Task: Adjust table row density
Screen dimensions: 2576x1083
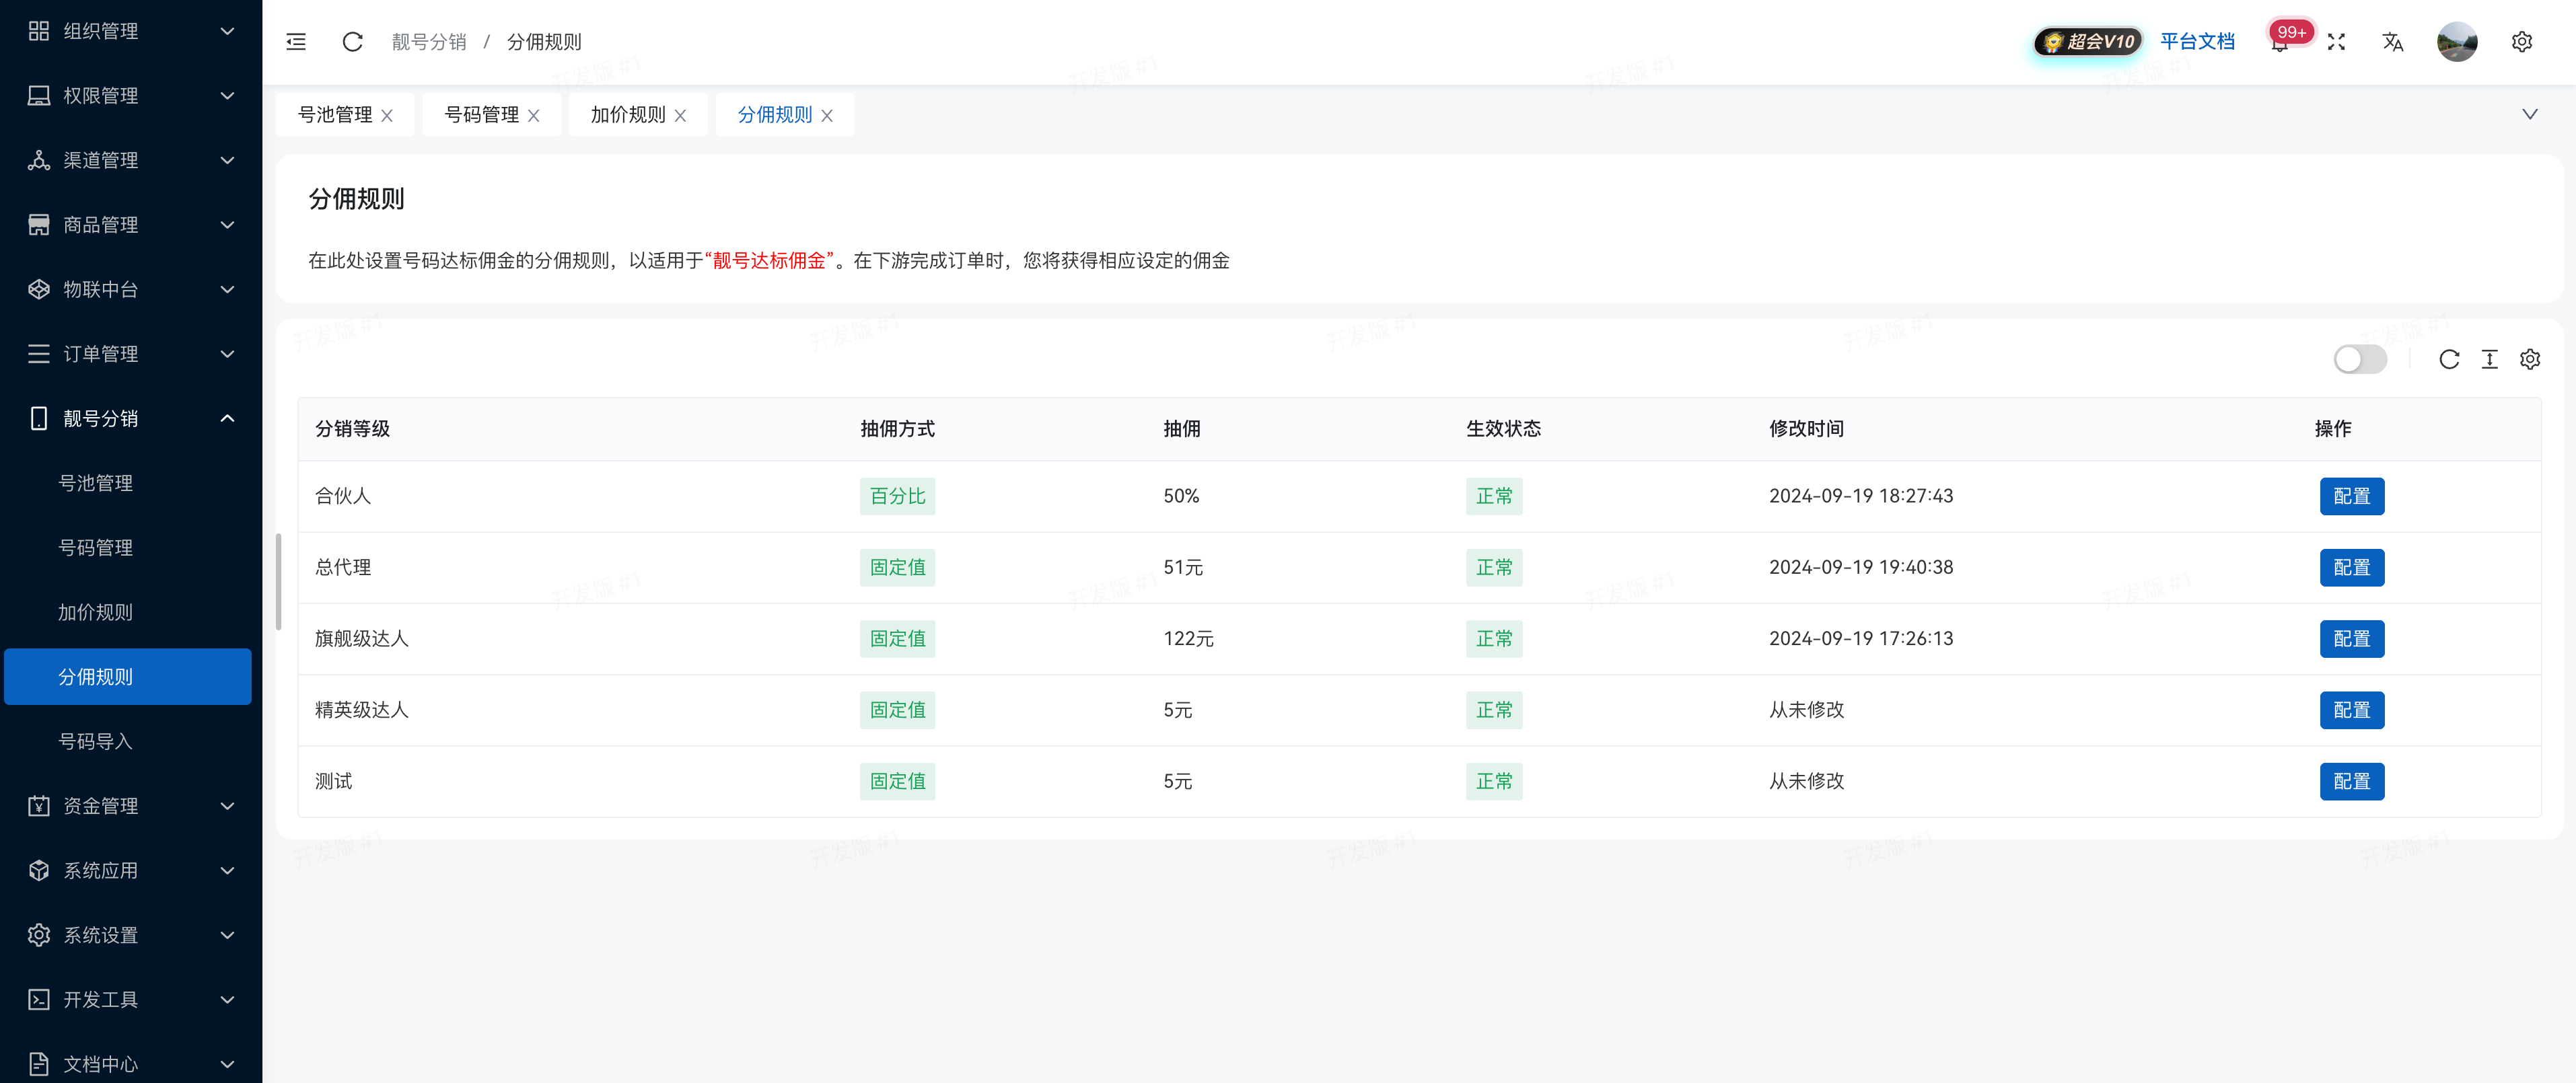Action: [x=2490, y=359]
